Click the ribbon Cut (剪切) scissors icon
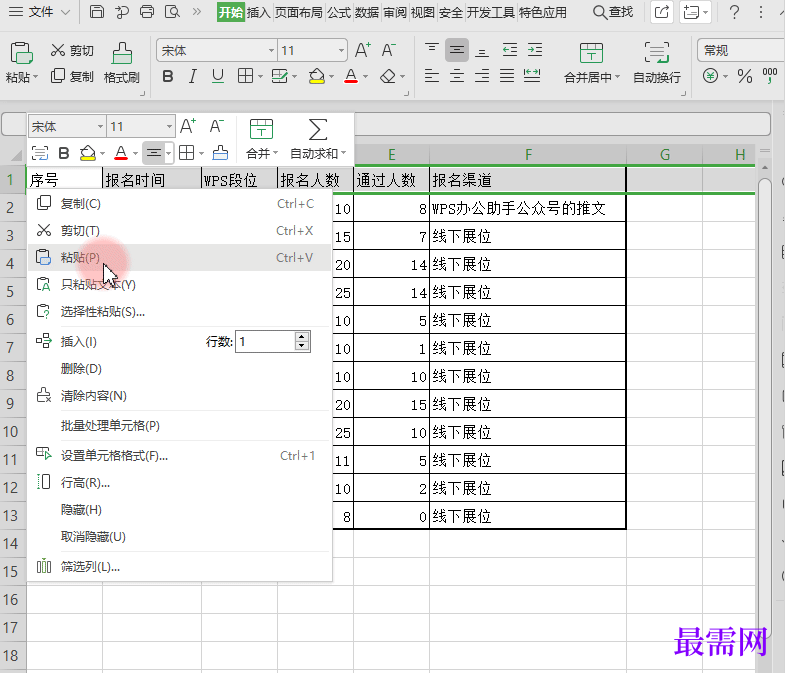The width and height of the screenshot is (786, 673). pos(57,51)
